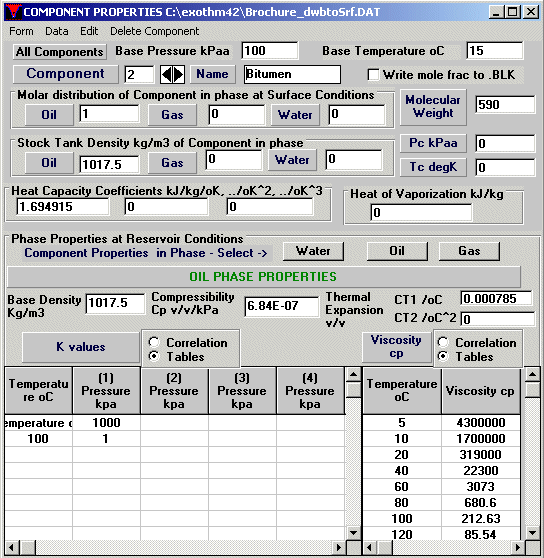Click the Molecular Weight input field
The width and height of the screenshot is (544, 558).
(x=505, y=105)
